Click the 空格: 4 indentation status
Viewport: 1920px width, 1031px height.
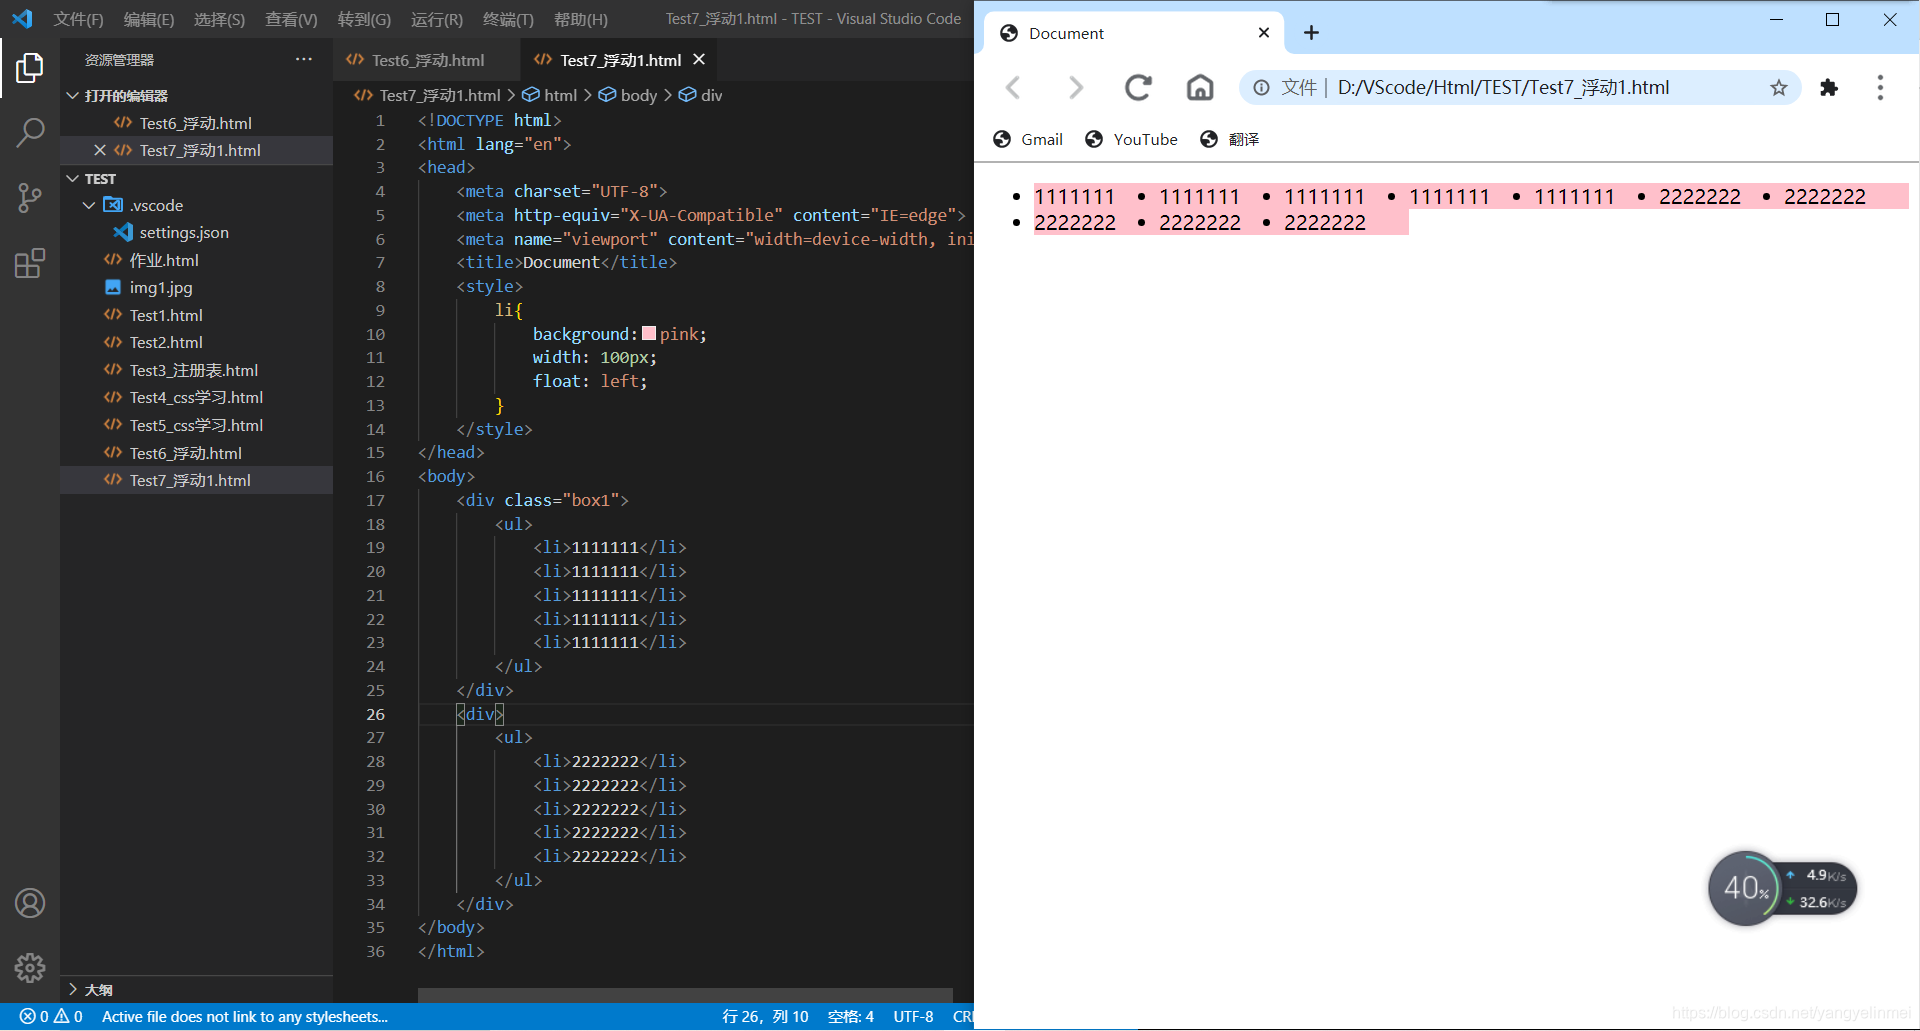(x=851, y=1016)
